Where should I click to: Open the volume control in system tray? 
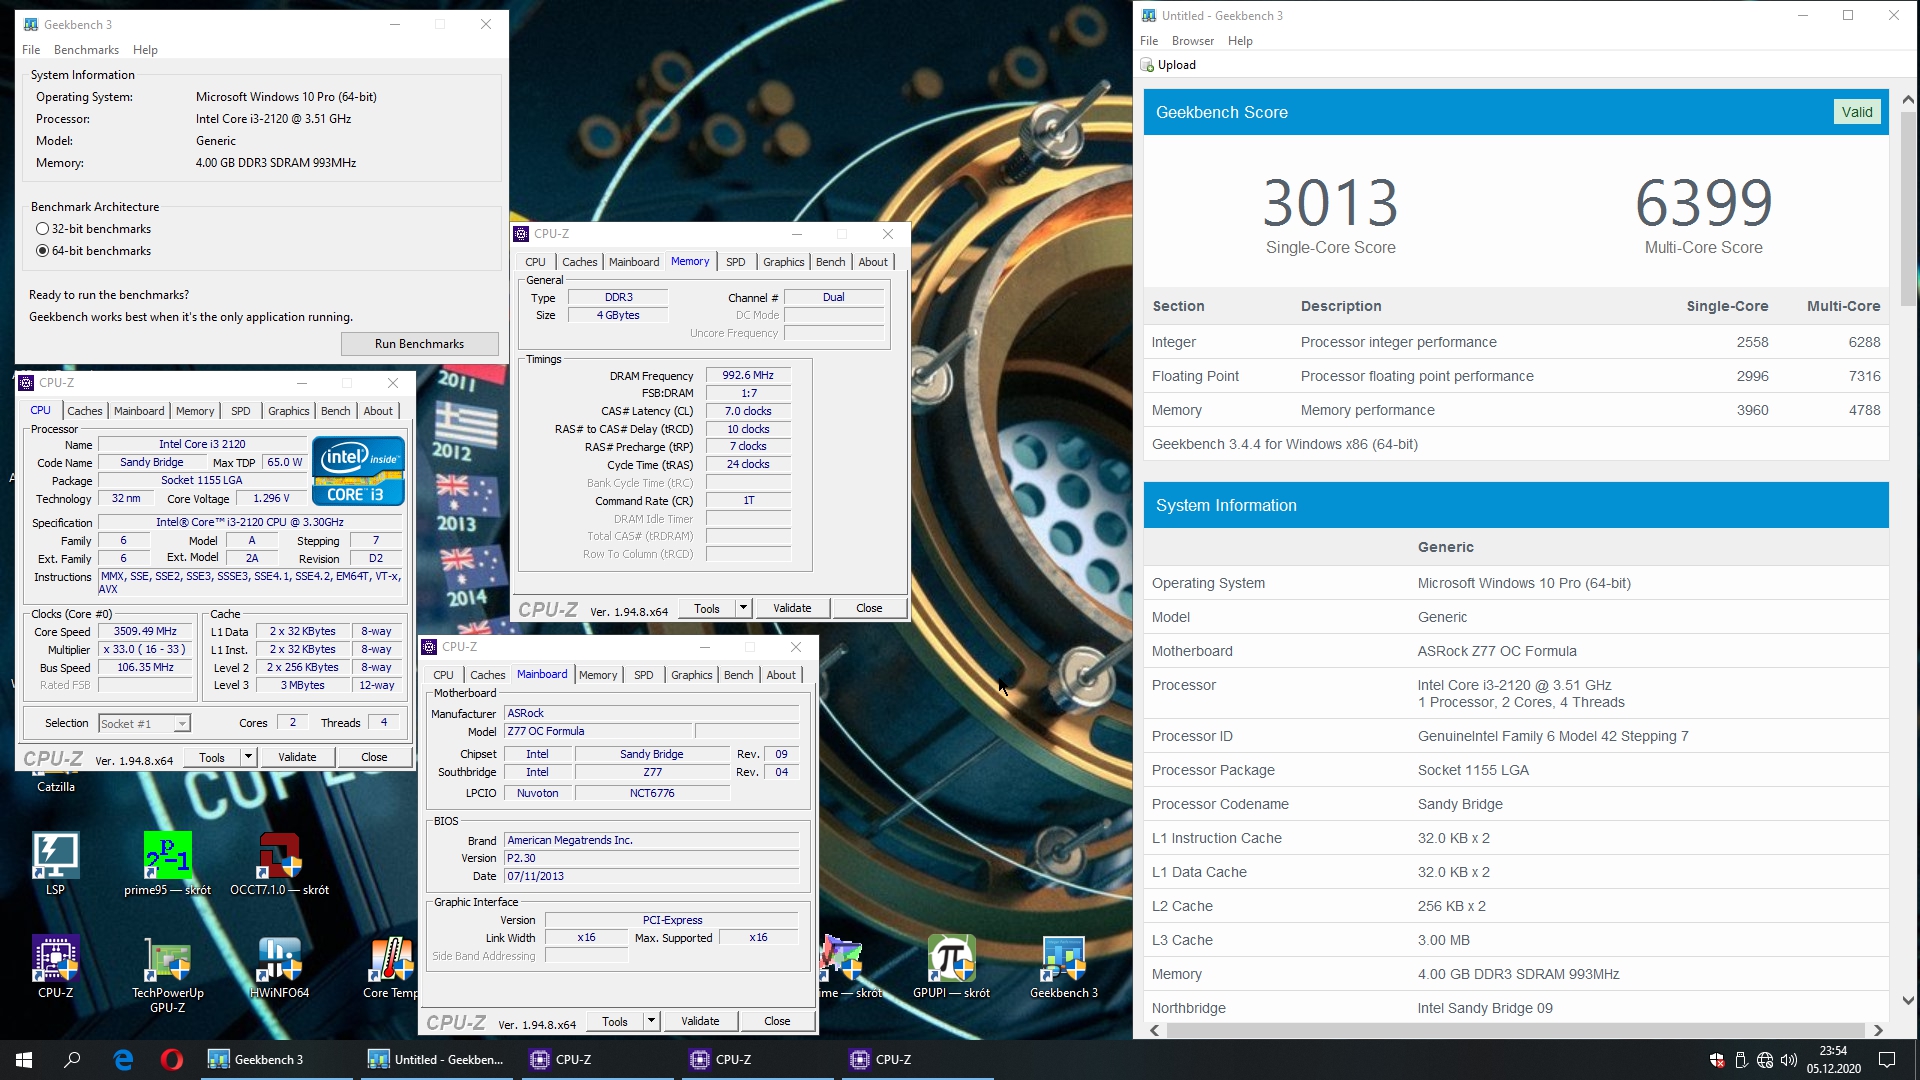tap(1789, 1059)
